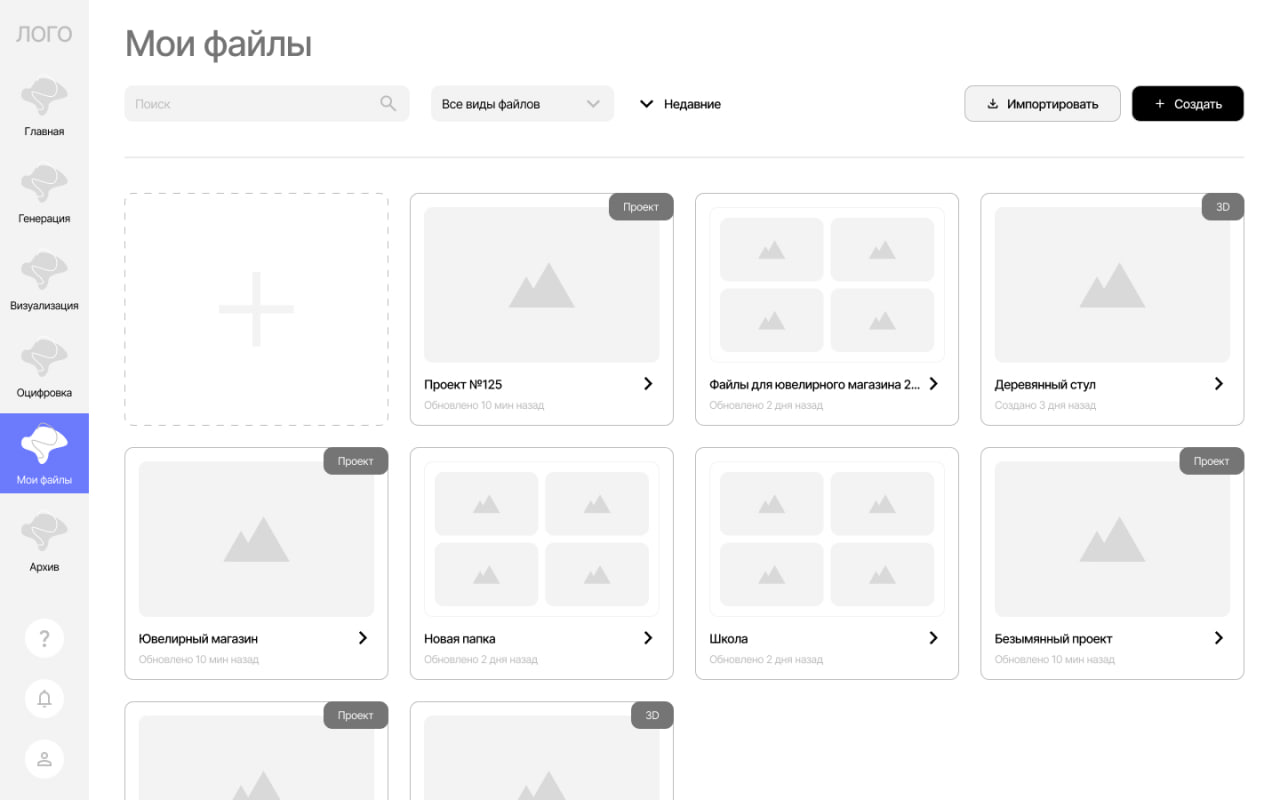The height and width of the screenshot is (800, 1280).
Task: Open Безымянный проект arrow chevron
Action: 1218,637
